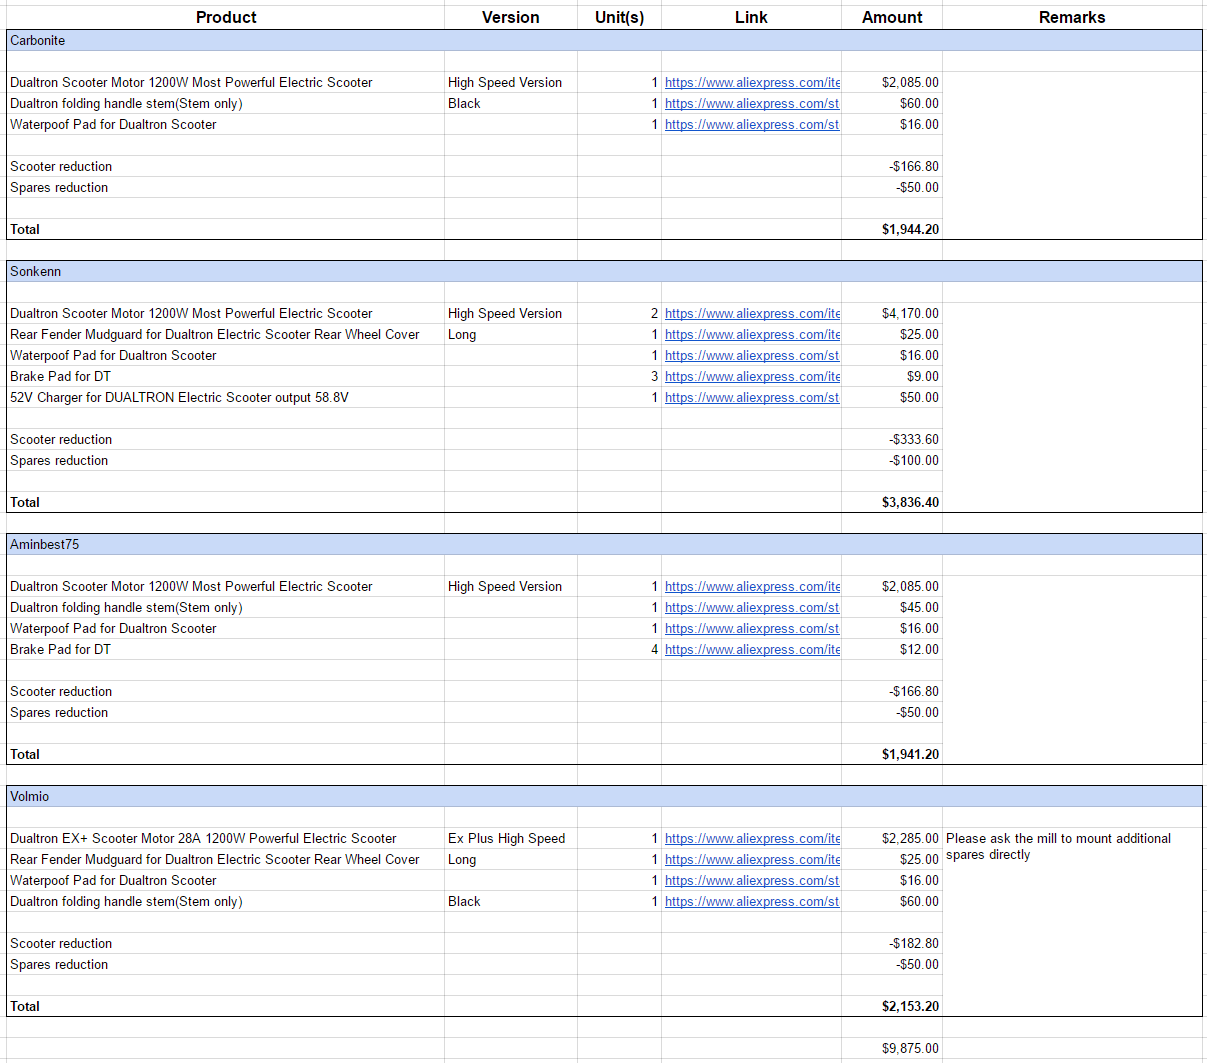Open link for Volmio's Dualtron EX+ scooter
Viewport: 1207px width, 1063px height.
(x=752, y=839)
